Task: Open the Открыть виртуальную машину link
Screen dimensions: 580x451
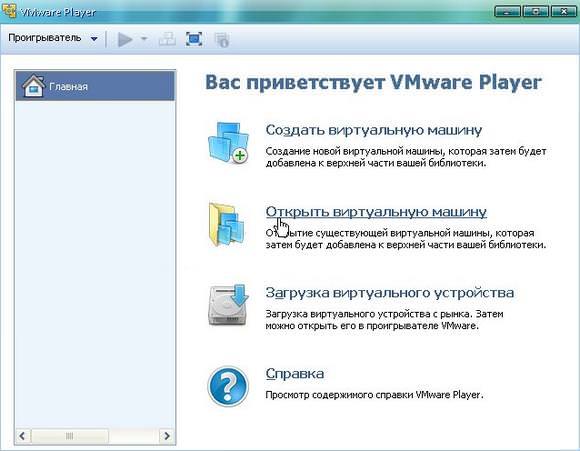Action: 376,211
